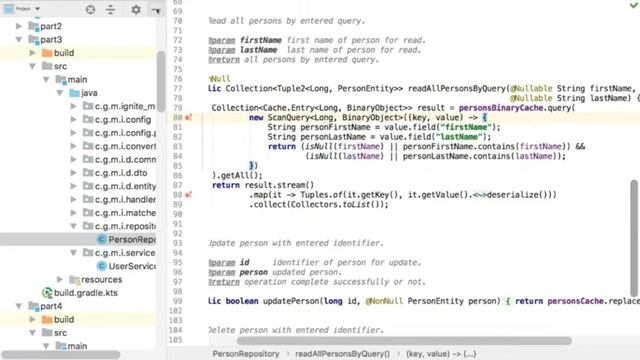Collapse the part3 main folder

pyautogui.click(x=46, y=80)
